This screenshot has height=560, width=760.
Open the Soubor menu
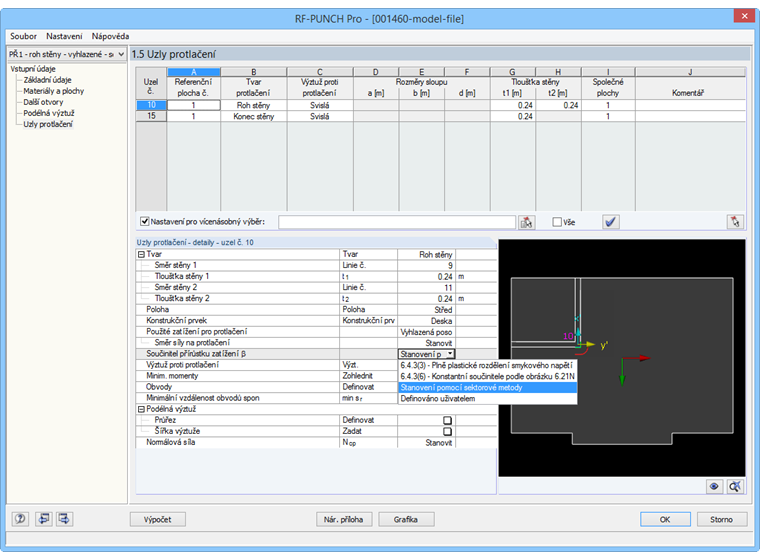(x=23, y=36)
